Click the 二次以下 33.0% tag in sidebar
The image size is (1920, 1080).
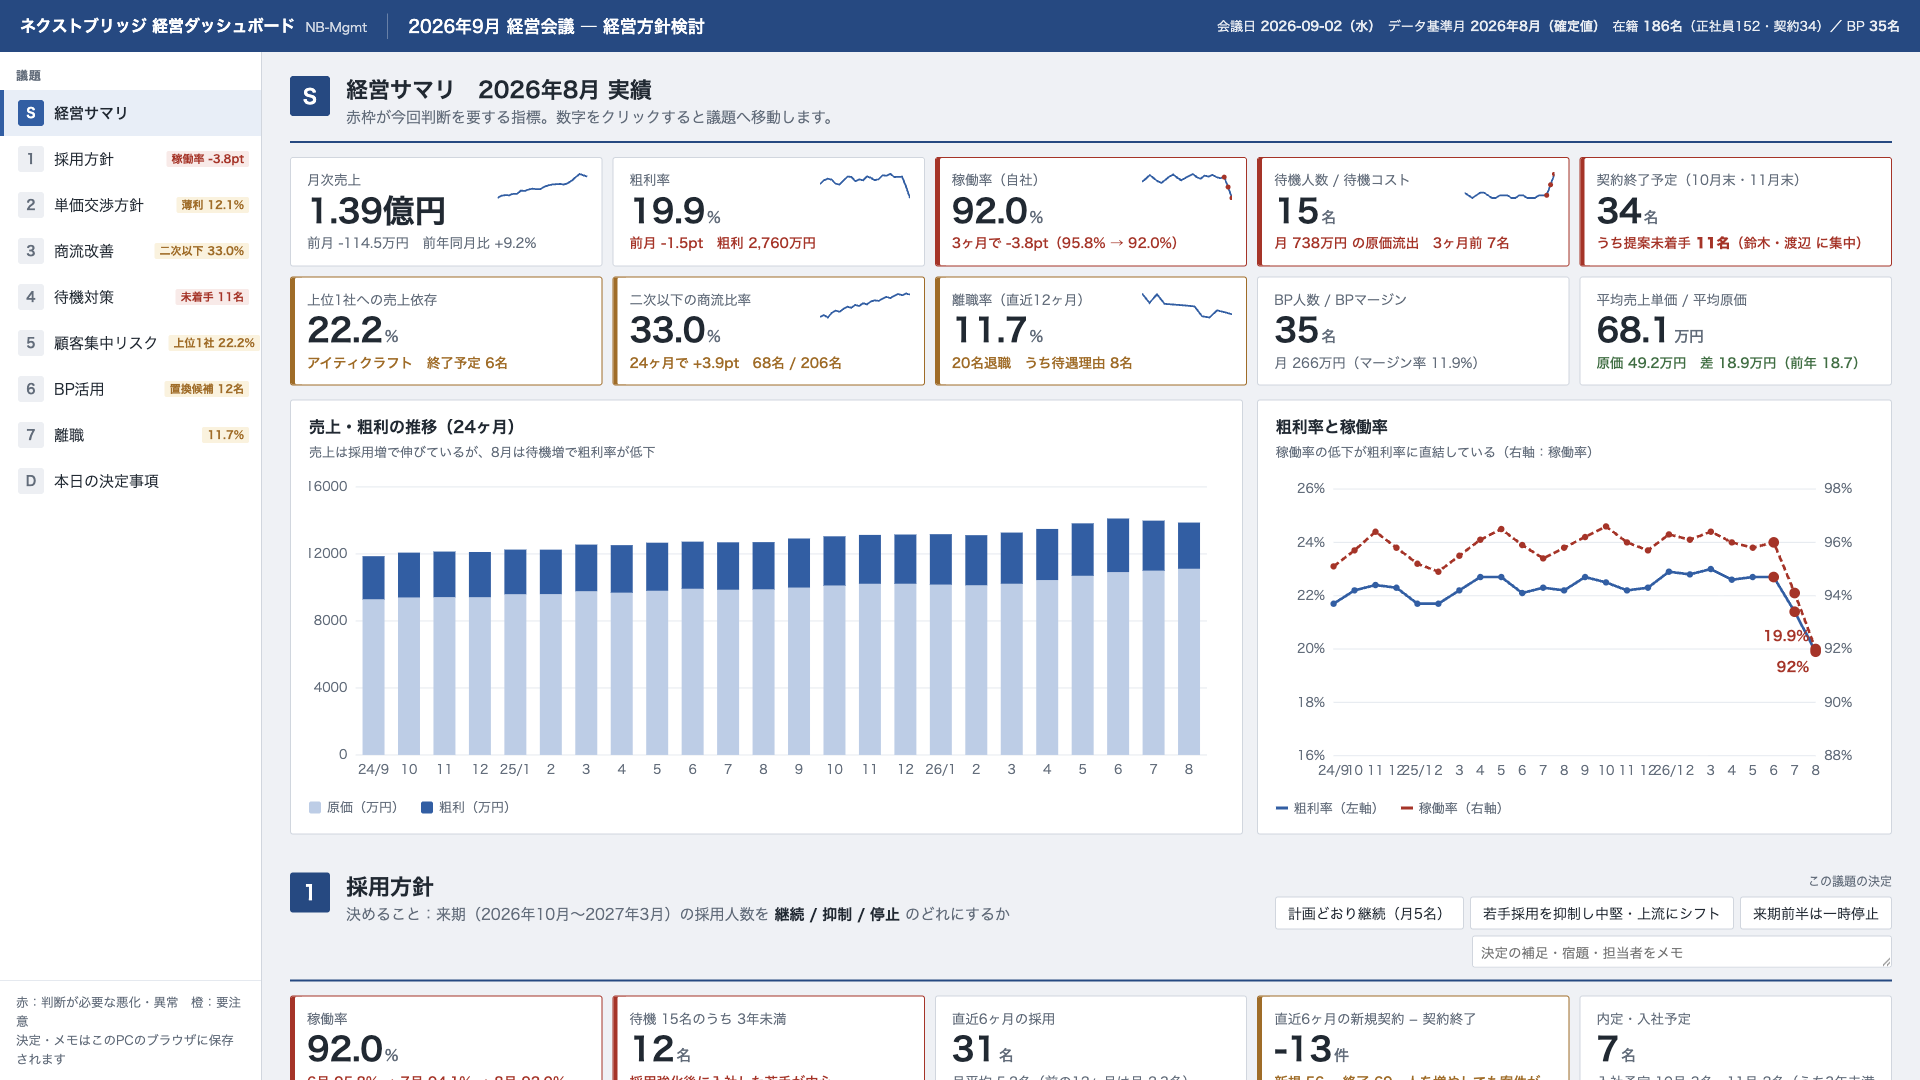[x=202, y=251]
